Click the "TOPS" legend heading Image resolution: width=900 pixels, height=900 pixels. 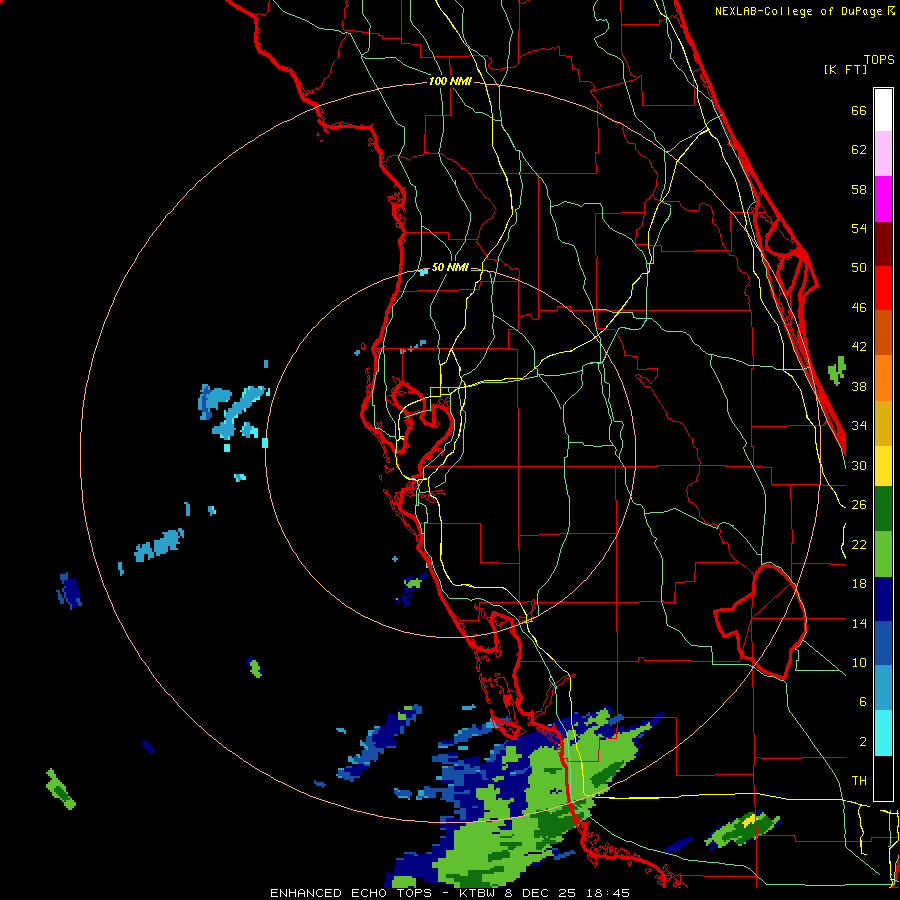tap(879, 59)
